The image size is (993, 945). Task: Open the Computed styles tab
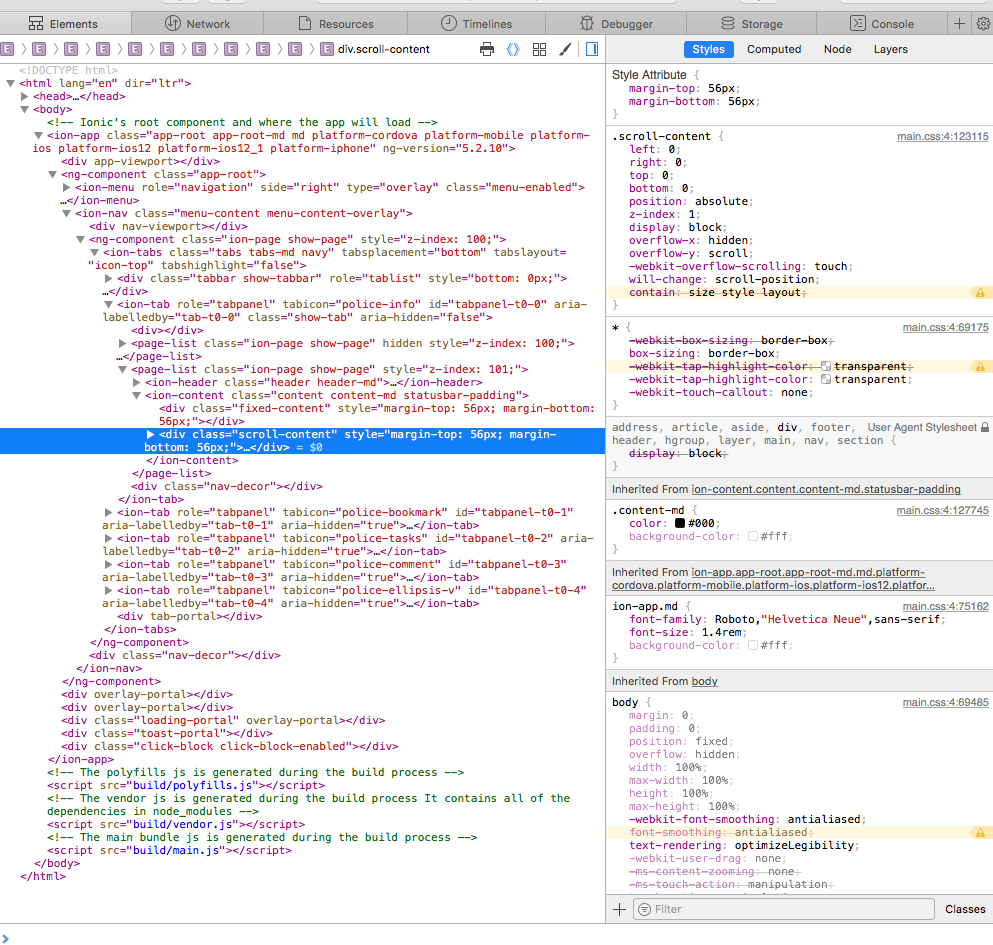point(774,49)
